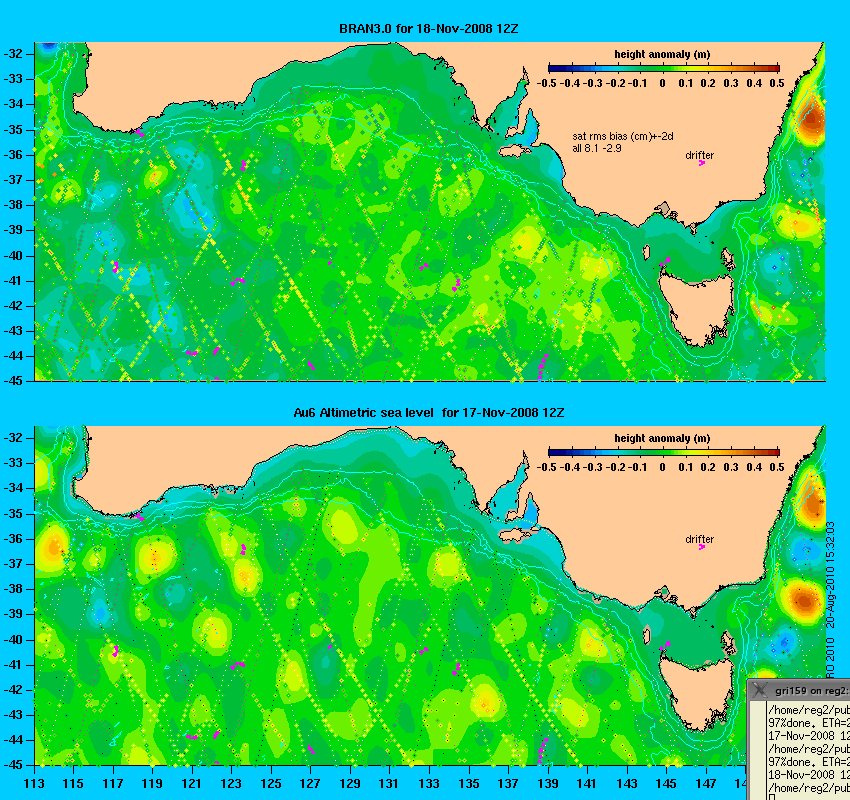The height and width of the screenshot is (800, 850).
Task: Click the longitude label '147'
Action: pyautogui.click(x=706, y=784)
